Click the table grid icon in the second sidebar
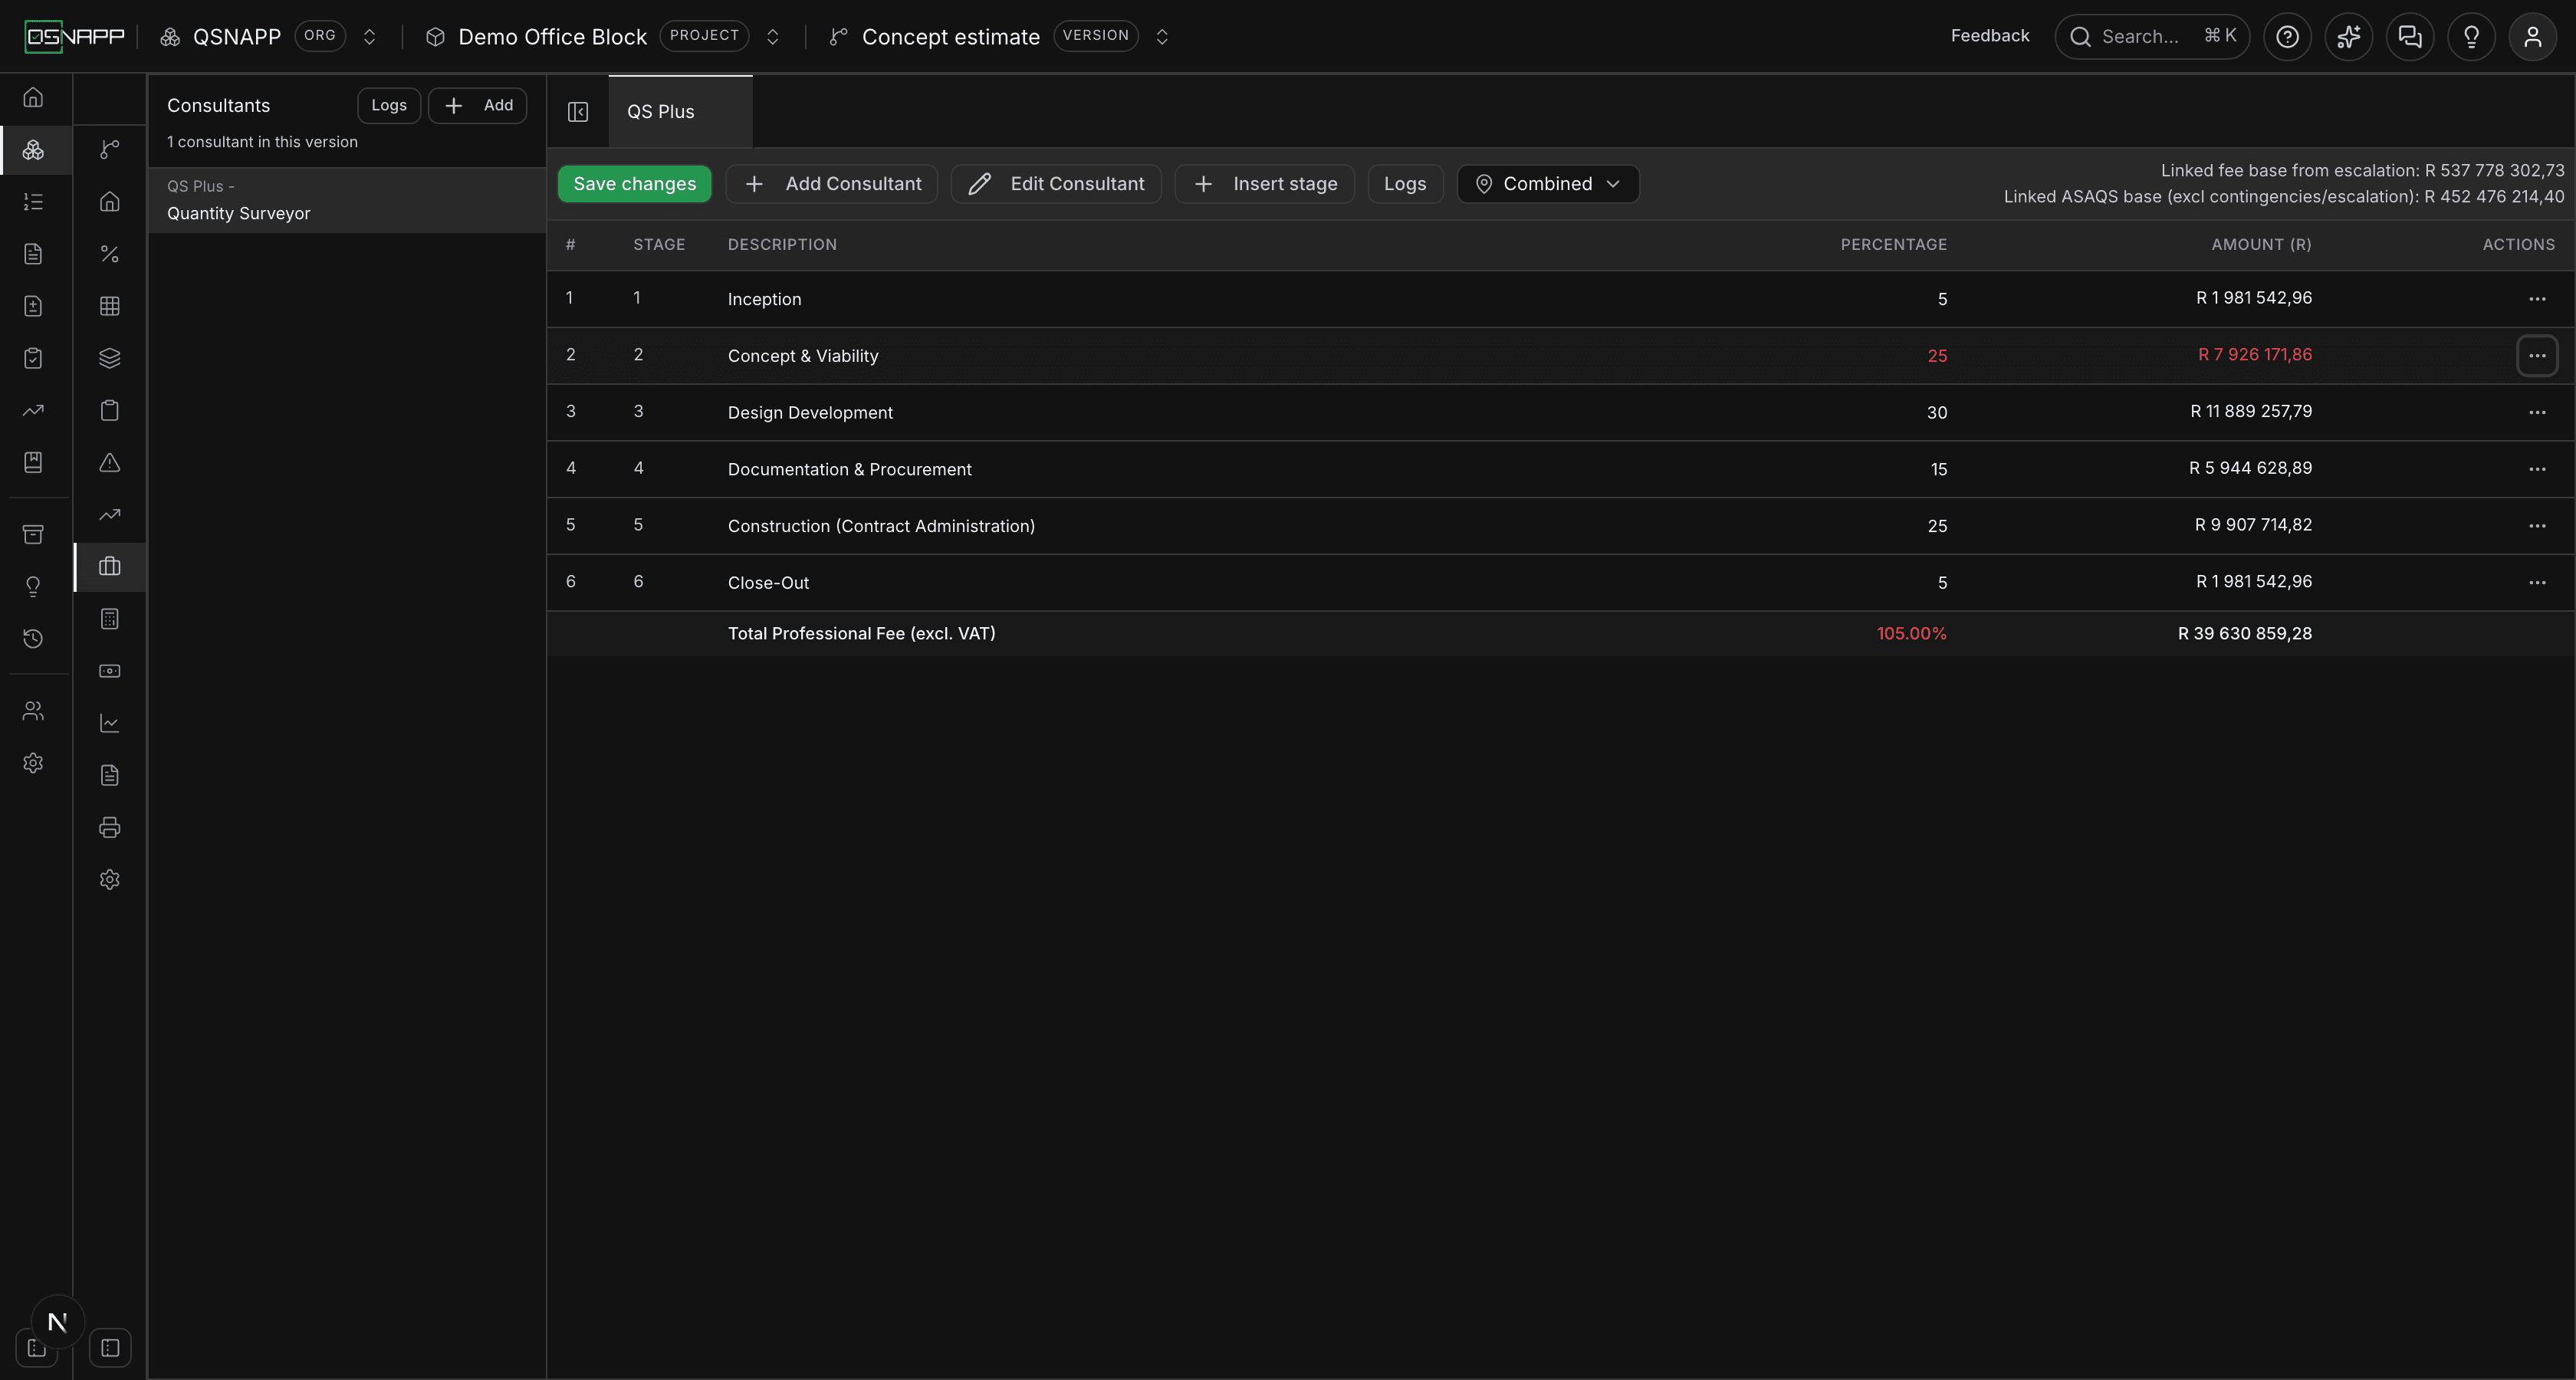This screenshot has width=2576, height=1380. 110,306
